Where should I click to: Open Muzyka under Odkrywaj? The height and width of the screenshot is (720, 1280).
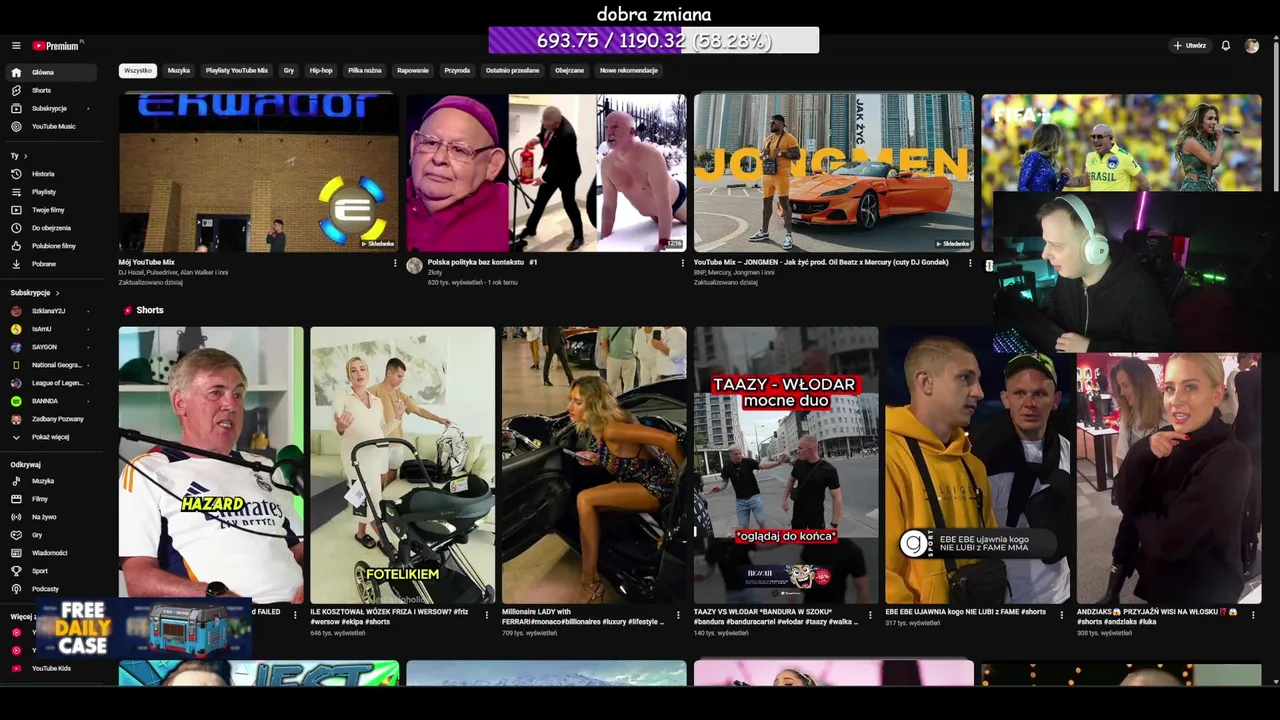tap(52, 481)
